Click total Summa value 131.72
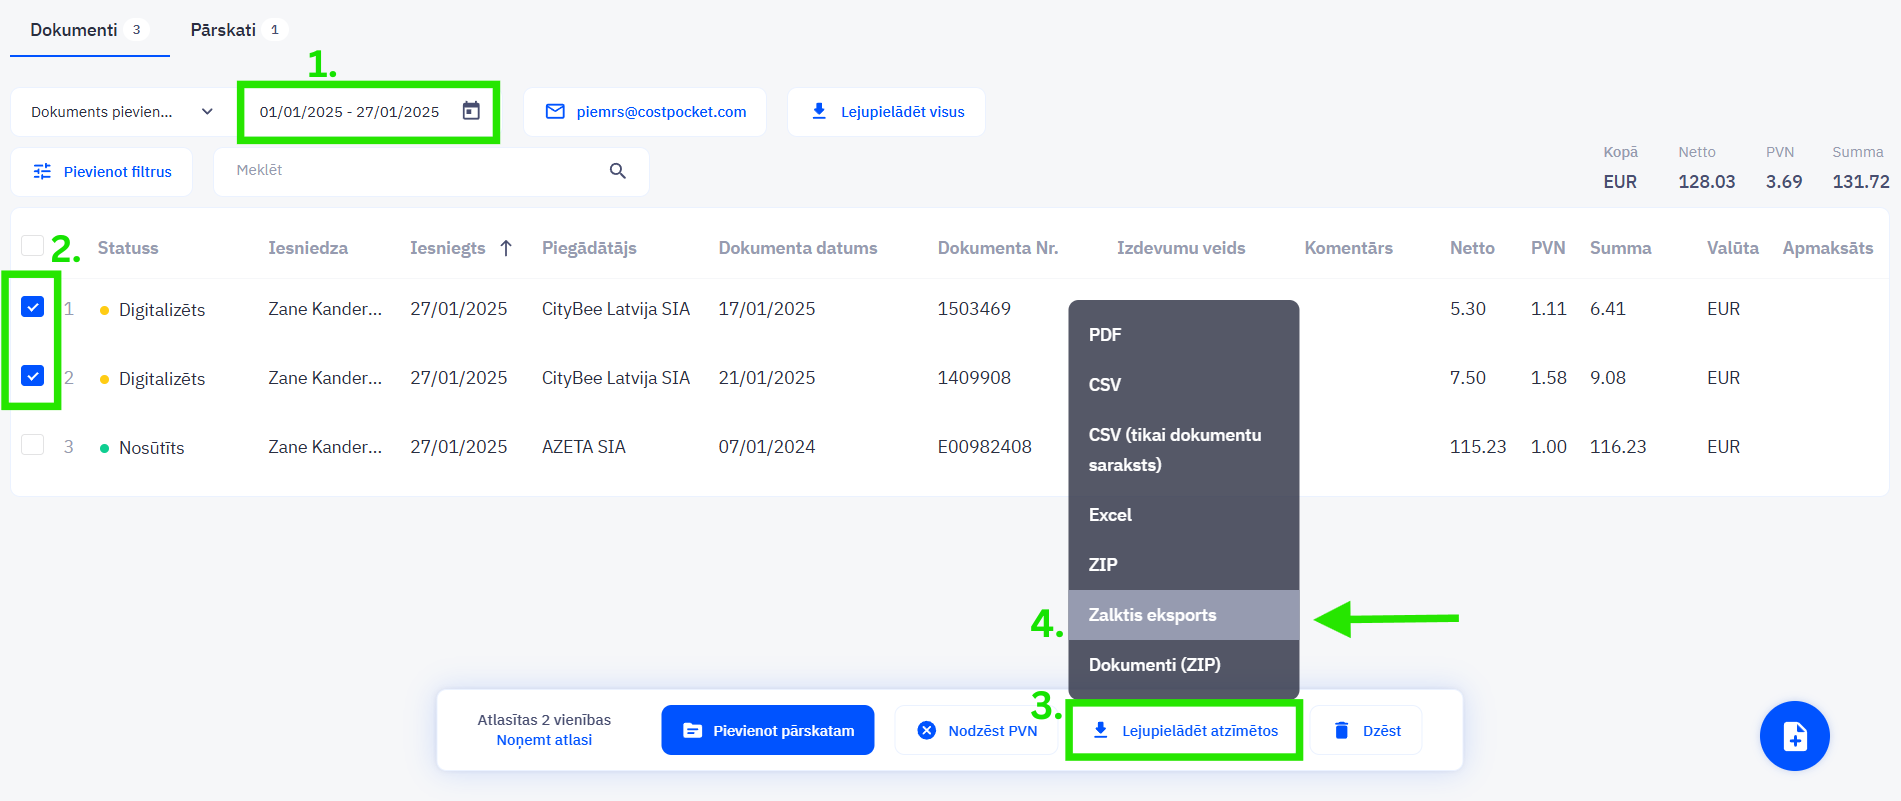Image resolution: width=1901 pixels, height=801 pixels. [1861, 182]
